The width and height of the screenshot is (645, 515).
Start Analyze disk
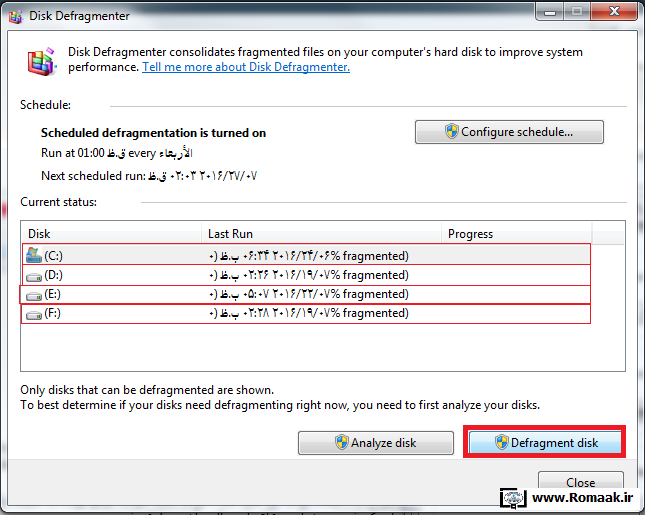coord(376,443)
